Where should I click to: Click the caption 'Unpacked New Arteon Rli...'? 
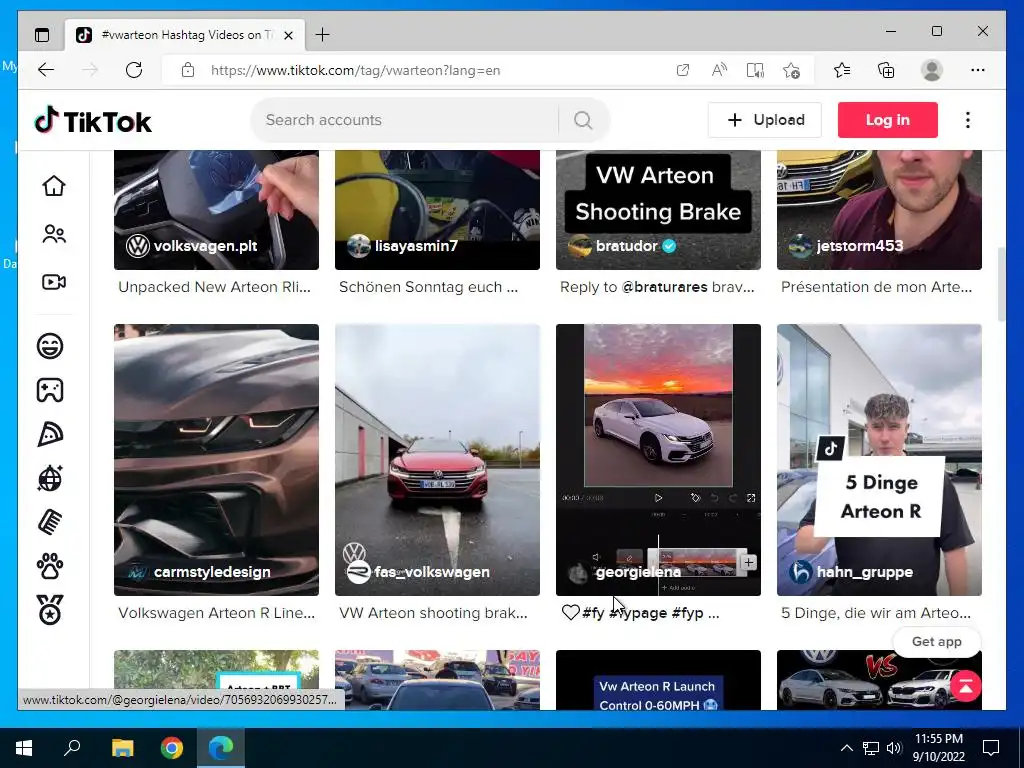(214, 287)
